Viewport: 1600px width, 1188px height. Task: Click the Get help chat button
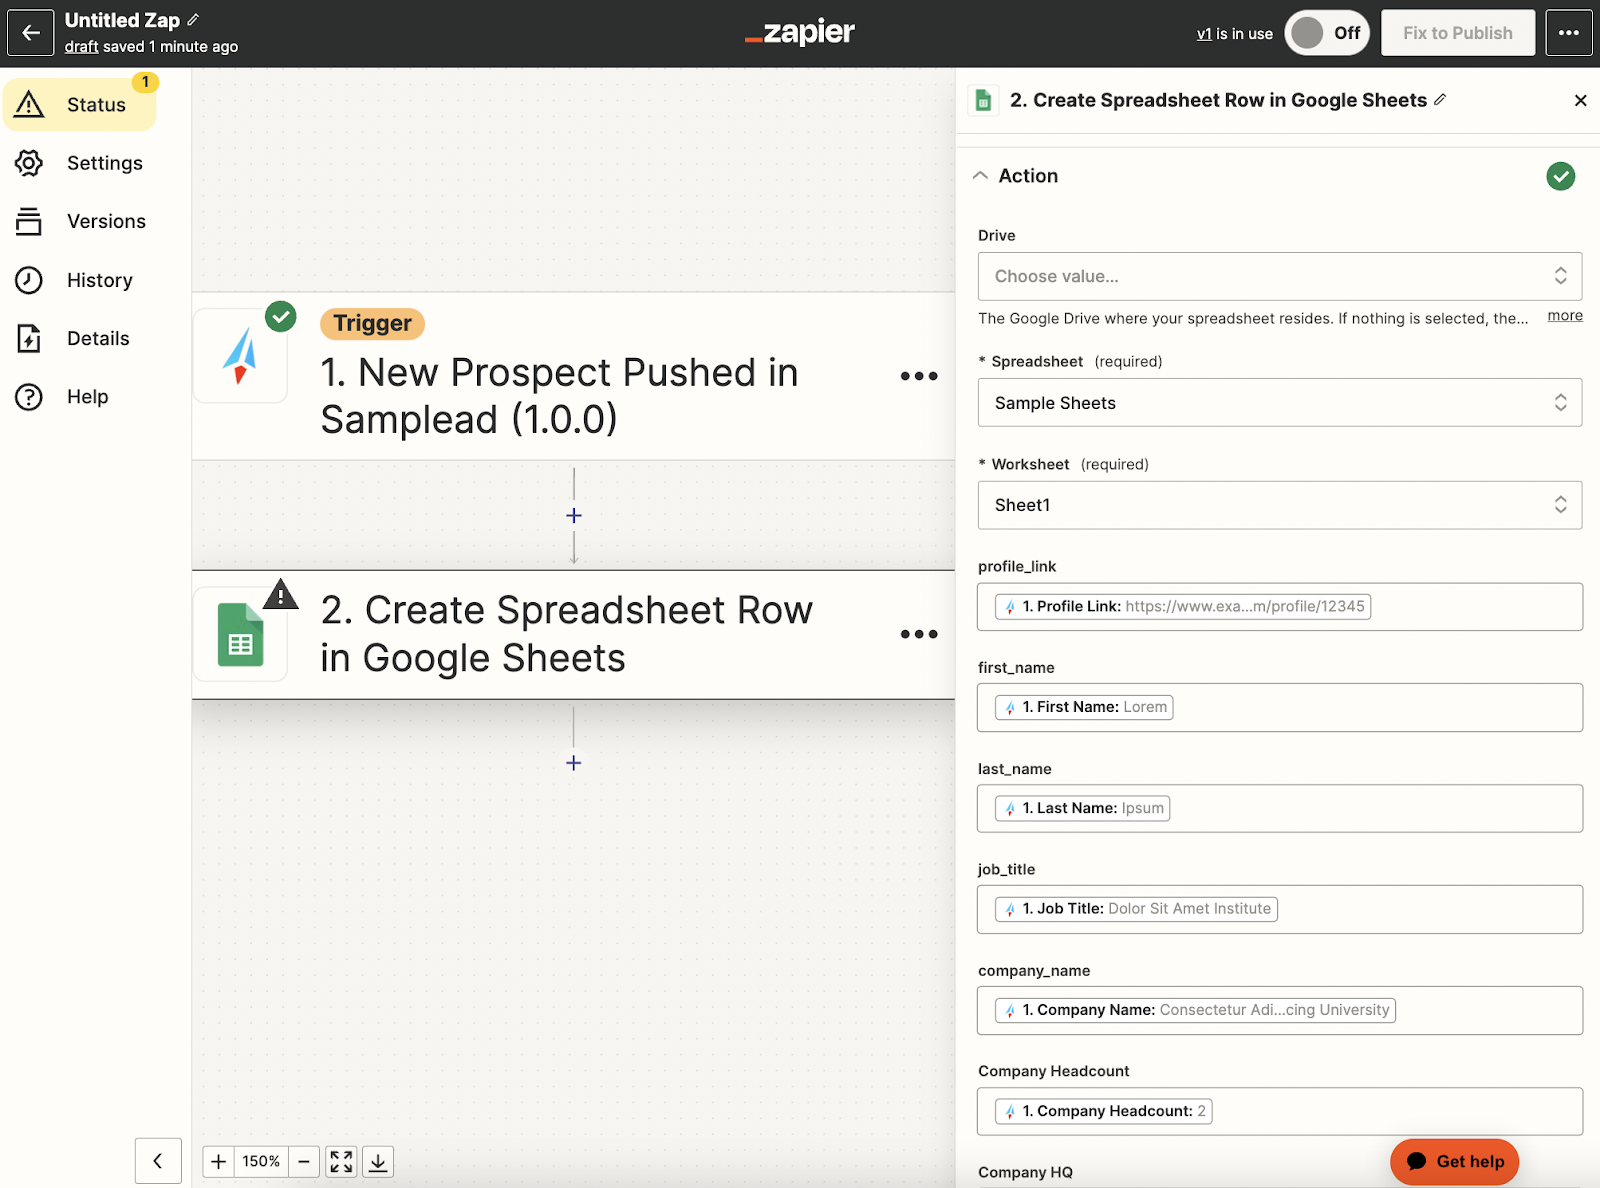(1454, 1162)
